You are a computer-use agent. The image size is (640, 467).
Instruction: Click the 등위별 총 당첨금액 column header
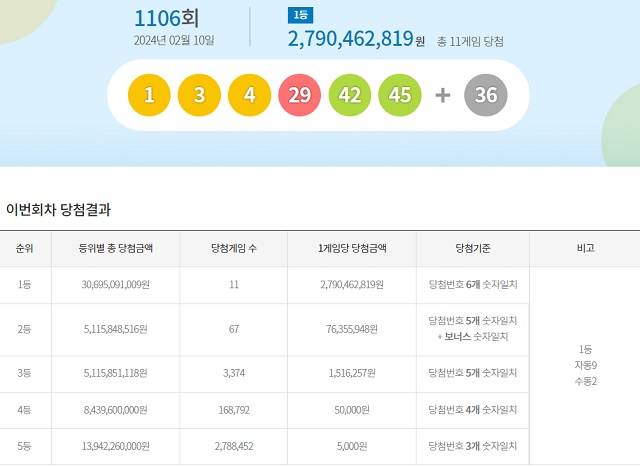[x=116, y=248]
